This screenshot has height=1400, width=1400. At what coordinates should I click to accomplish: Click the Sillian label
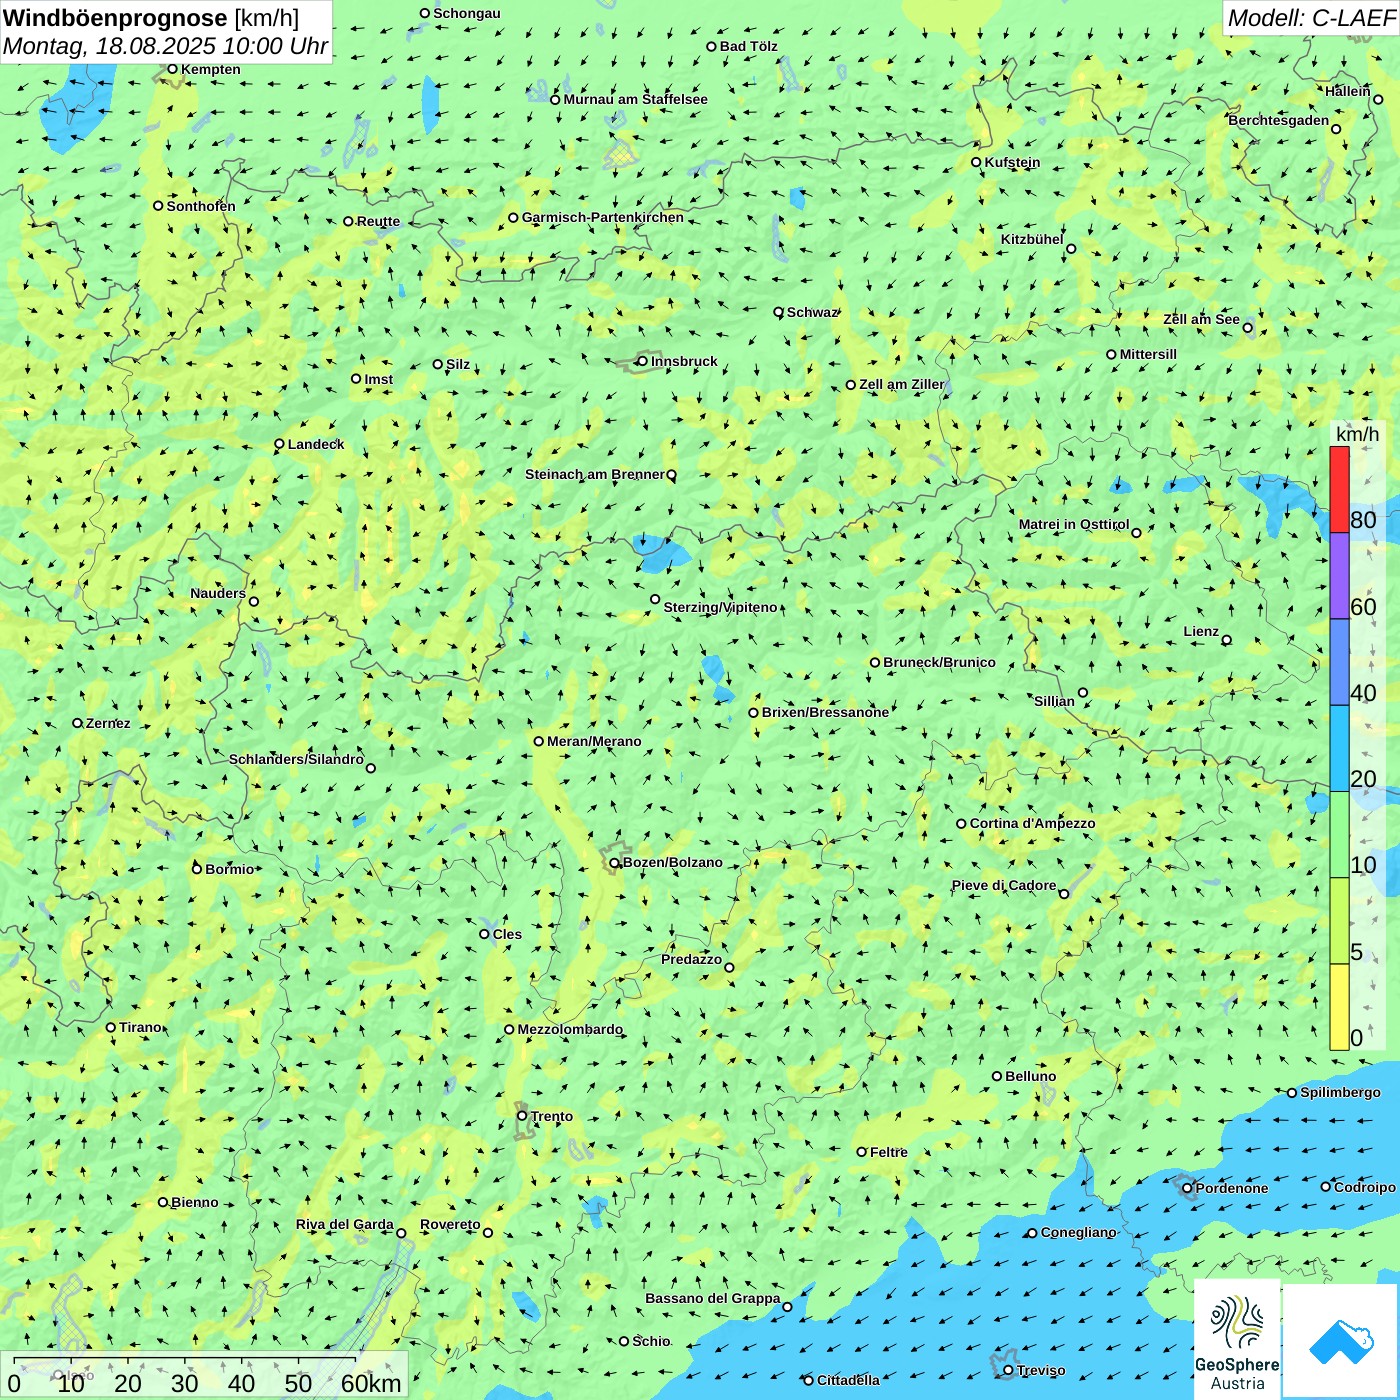[x=1054, y=701]
